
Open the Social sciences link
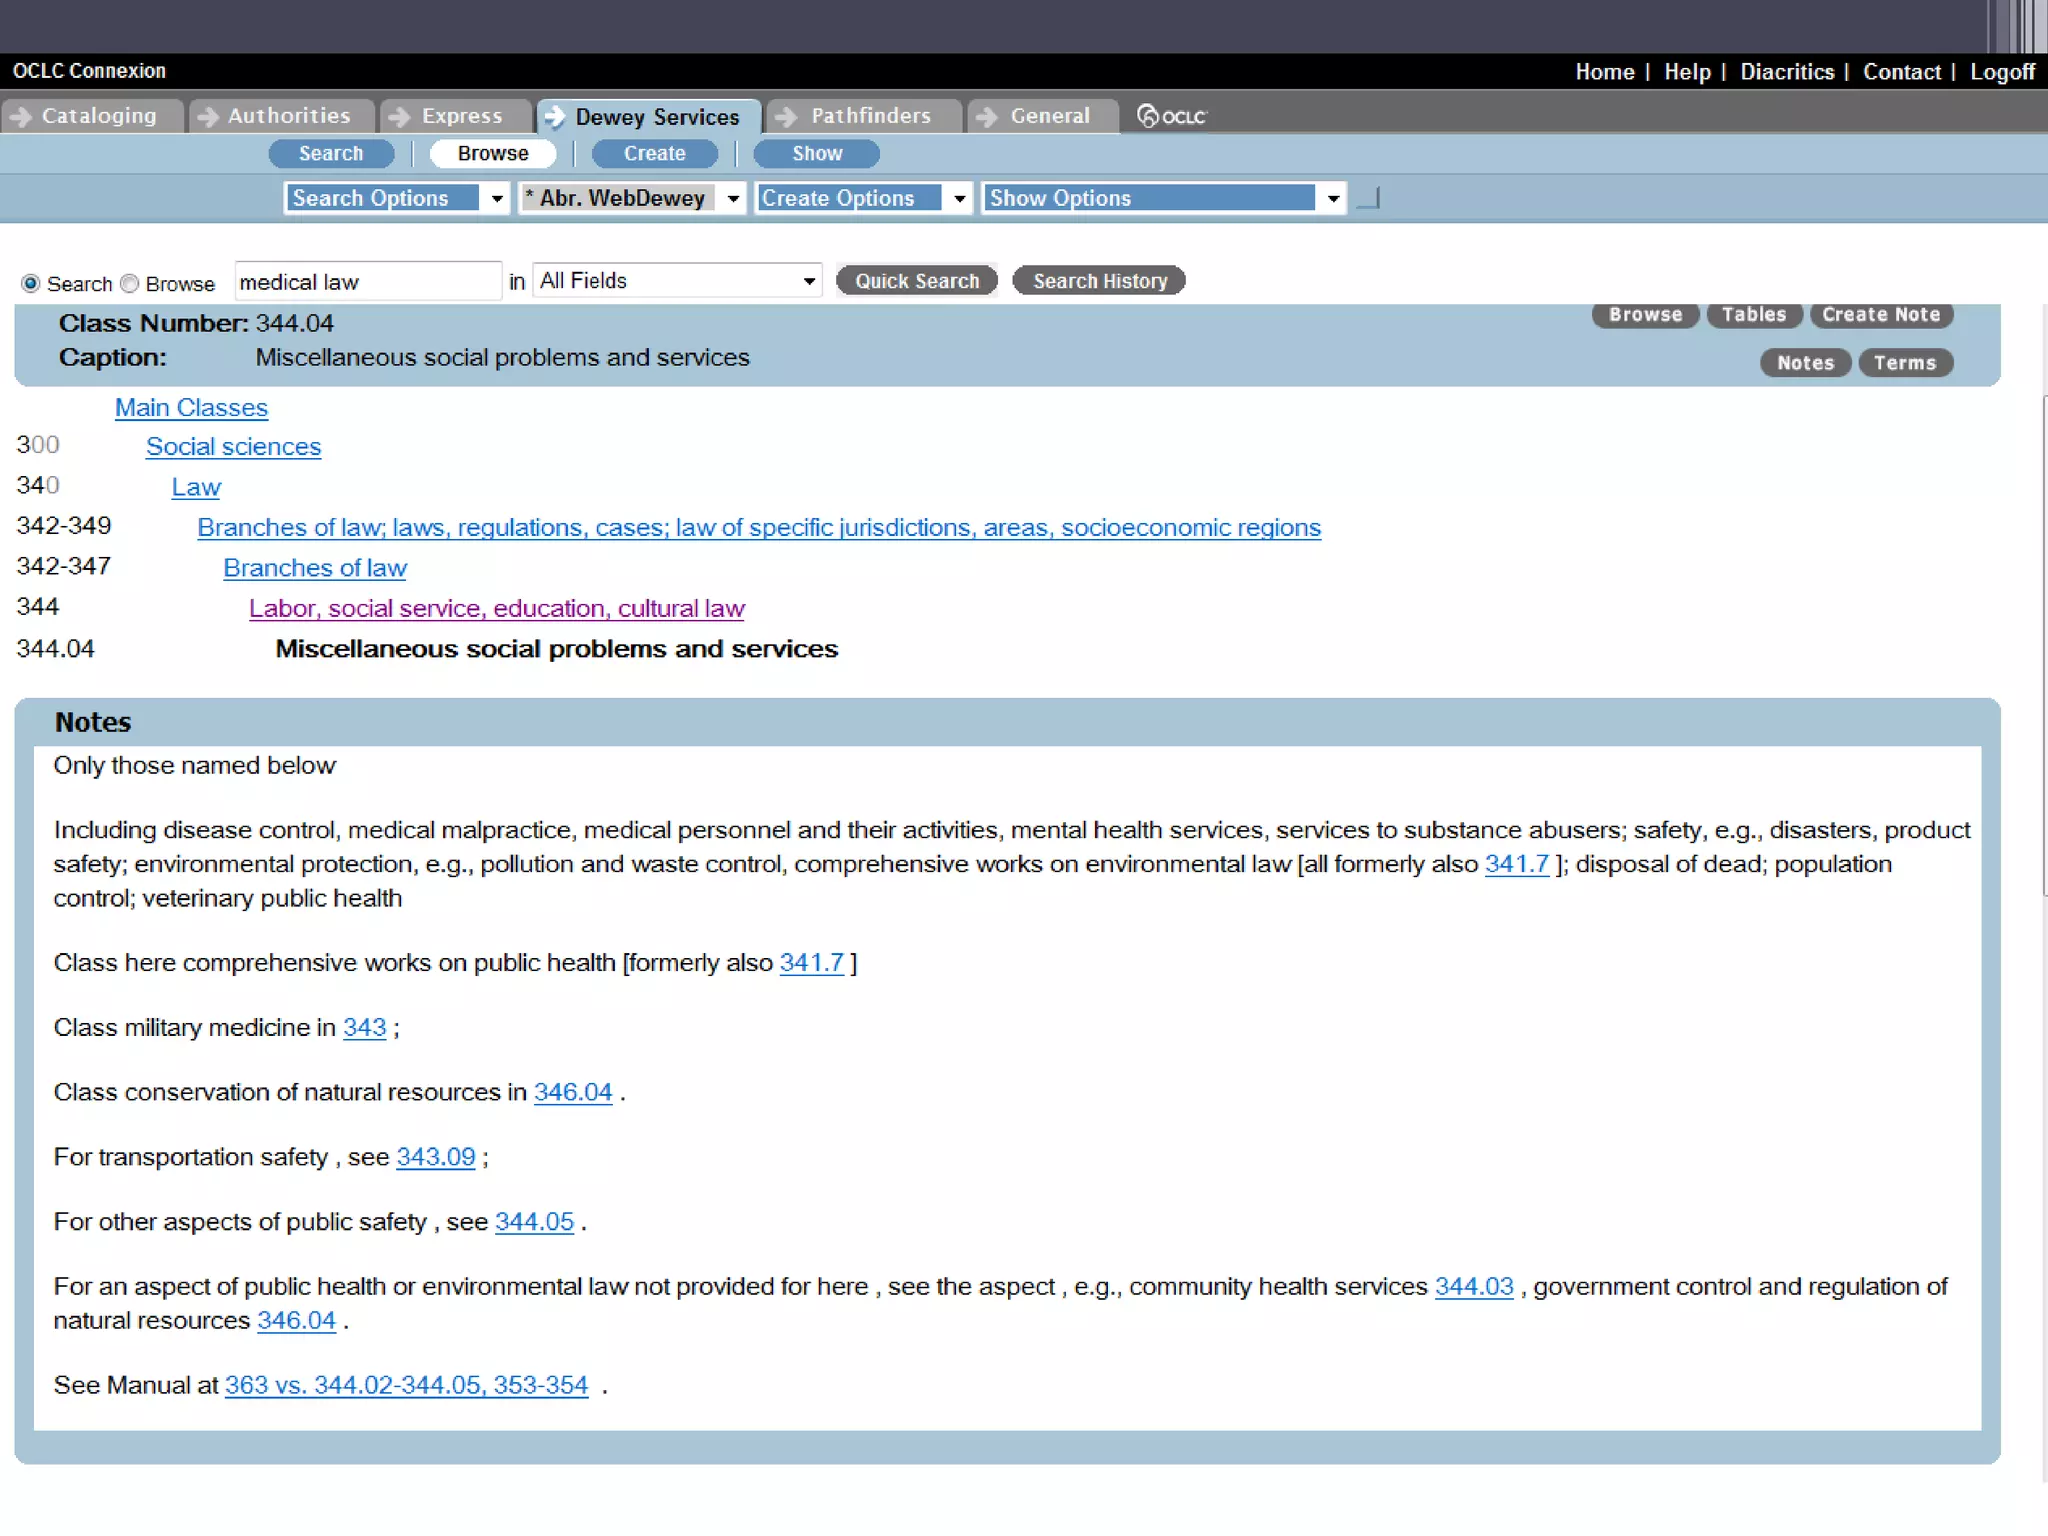click(x=233, y=446)
